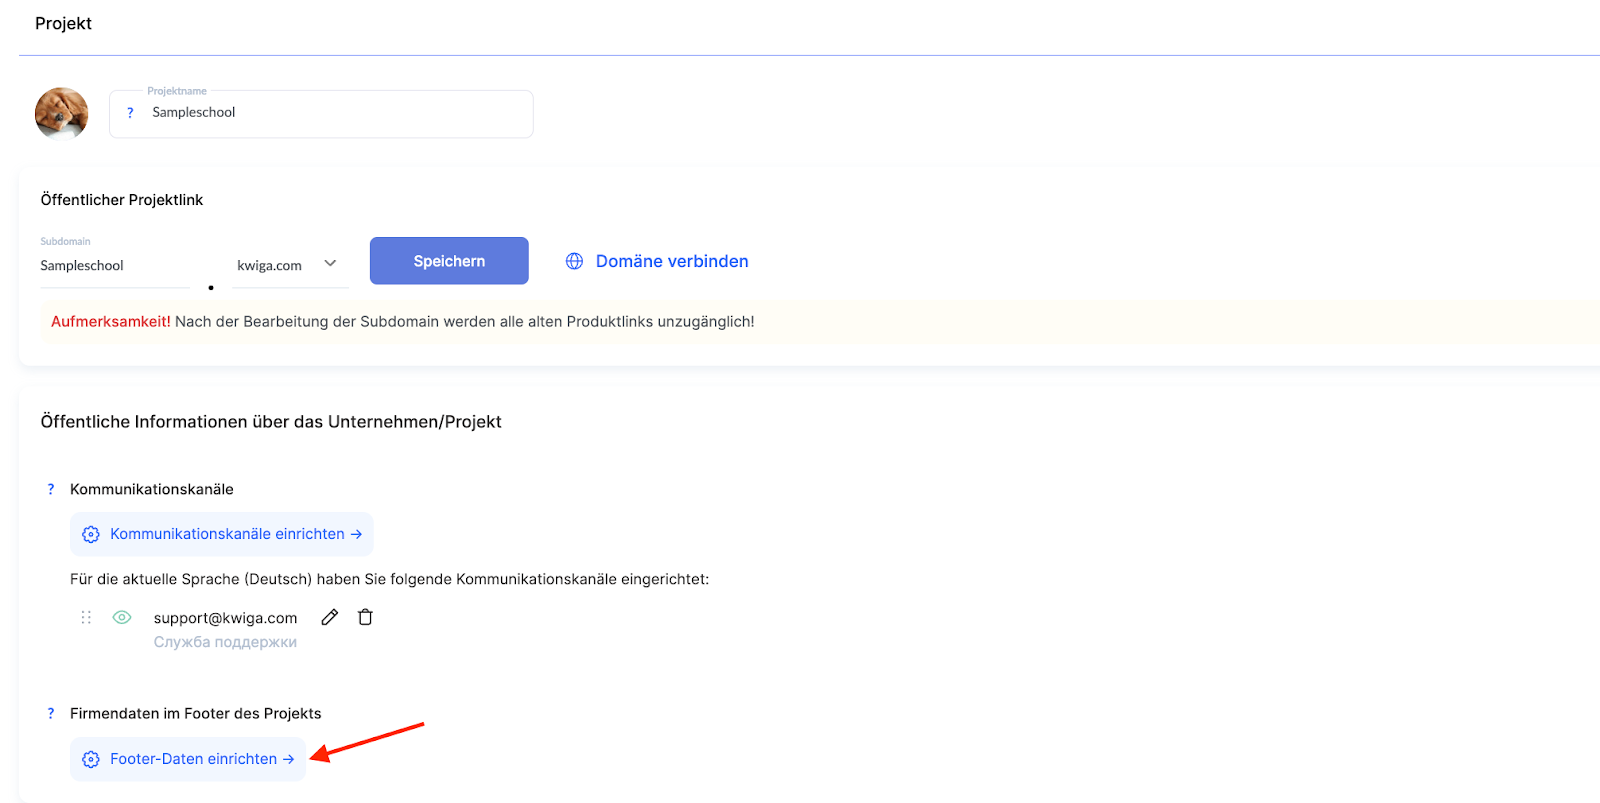Click drag handle of support email row
The image size is (1600, 803).
click(x=86, y=618)
